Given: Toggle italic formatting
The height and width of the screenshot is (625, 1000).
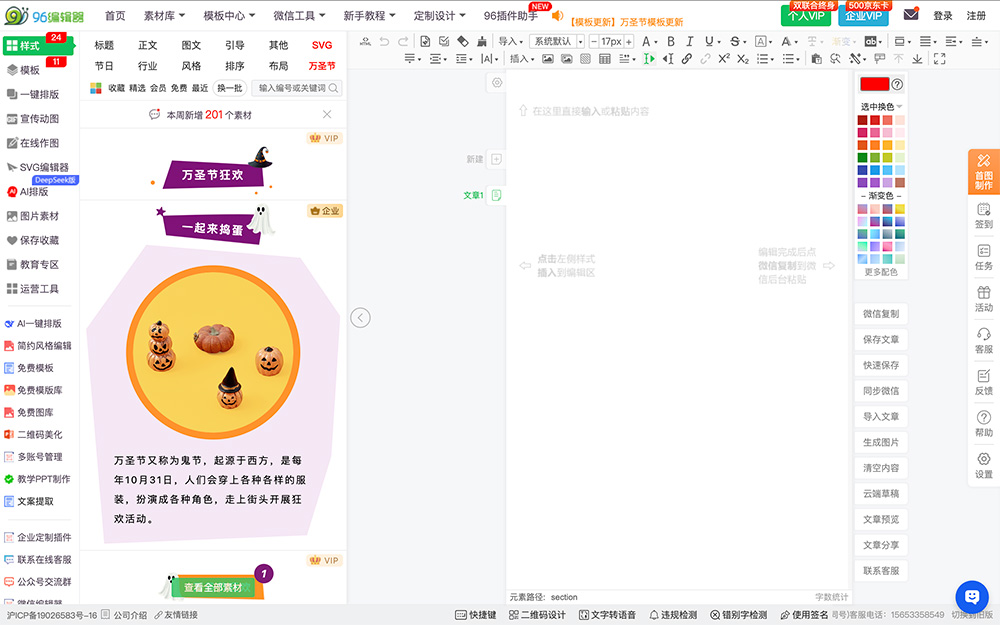Looking at the screenshot, I should point(689,42).
